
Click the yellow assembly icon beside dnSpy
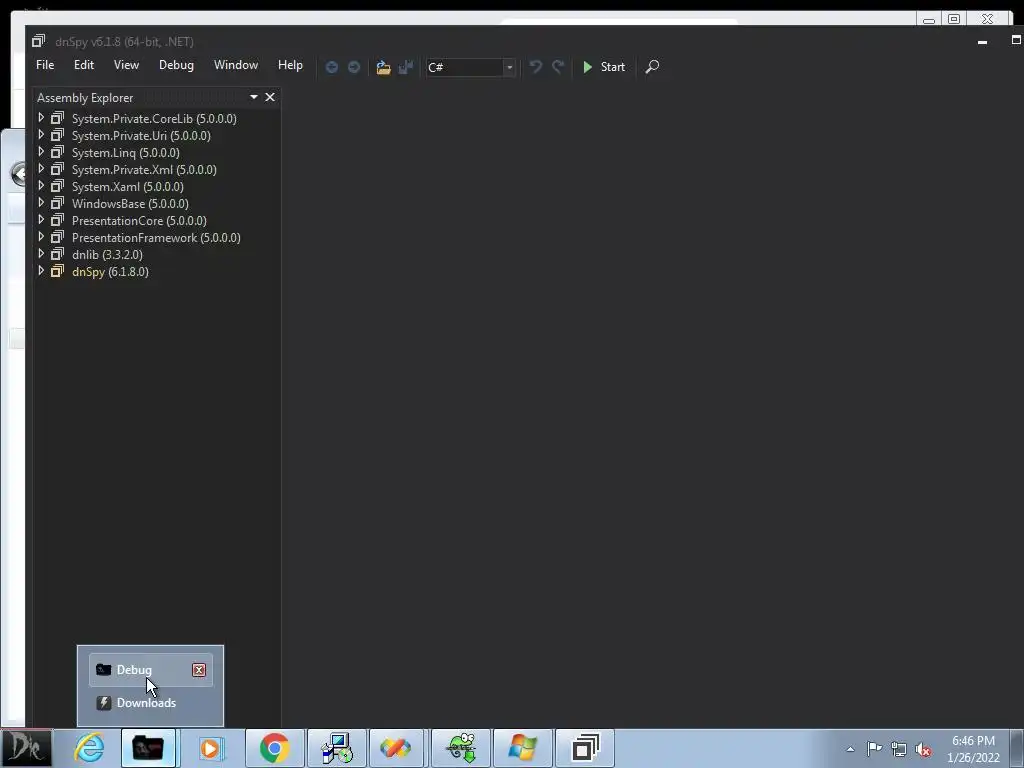(x=57, y=271)
